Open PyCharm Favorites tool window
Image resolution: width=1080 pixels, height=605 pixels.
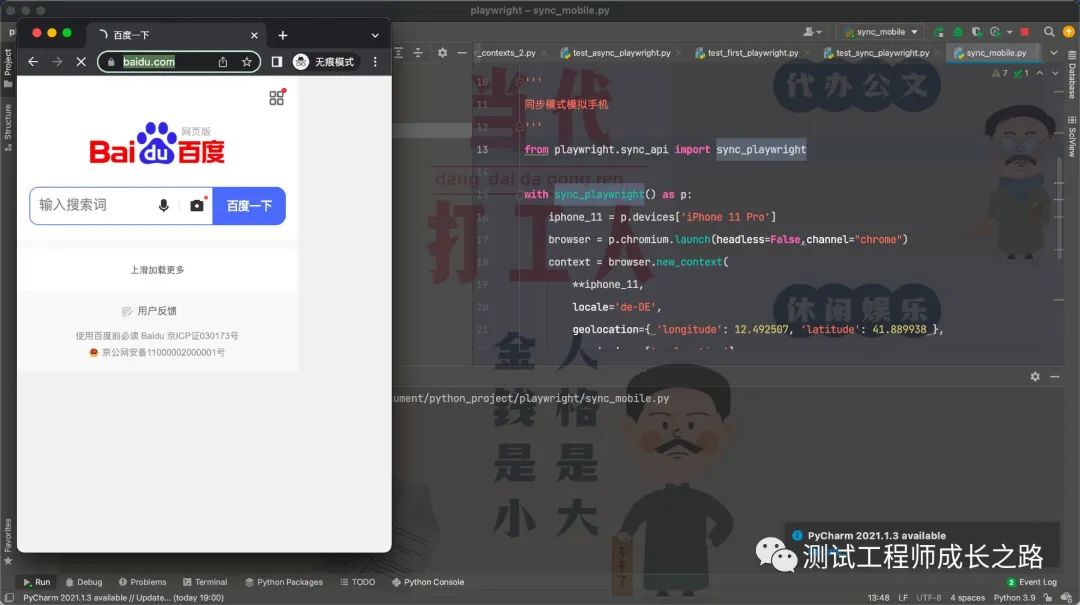(8, 542)
